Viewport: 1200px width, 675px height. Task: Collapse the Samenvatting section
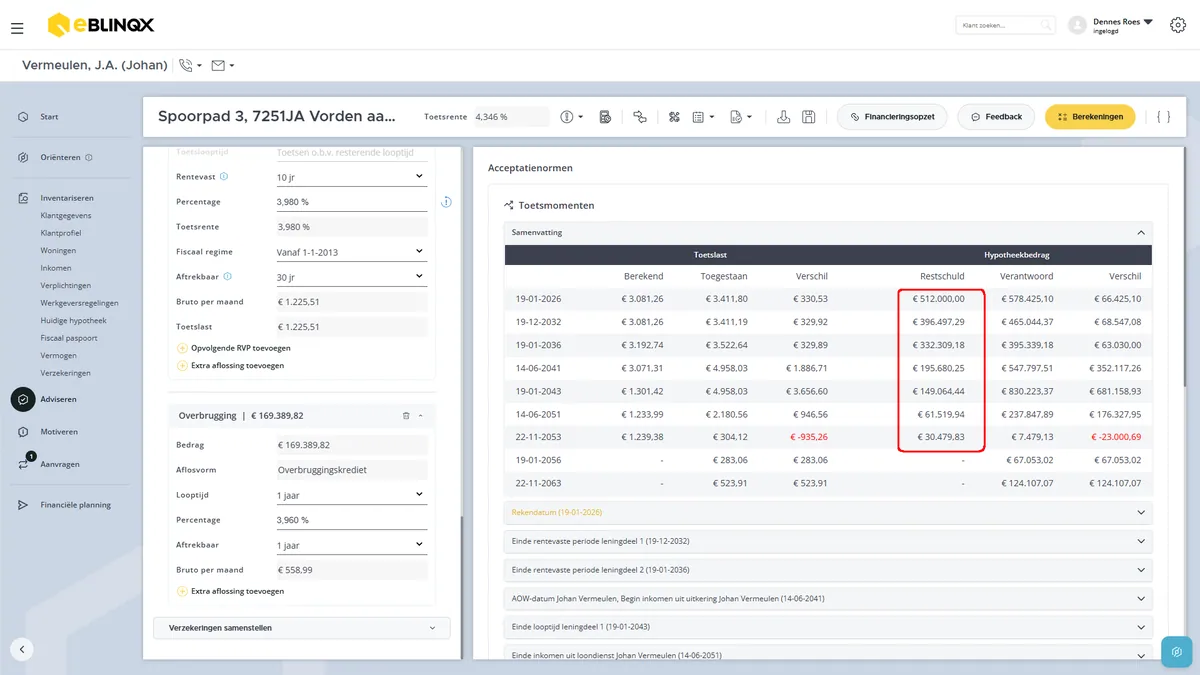[x=828, y=232]
